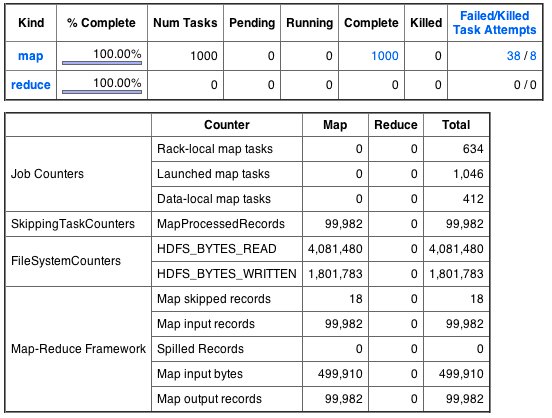Select the Map skipped records counter

click(214, 299)
